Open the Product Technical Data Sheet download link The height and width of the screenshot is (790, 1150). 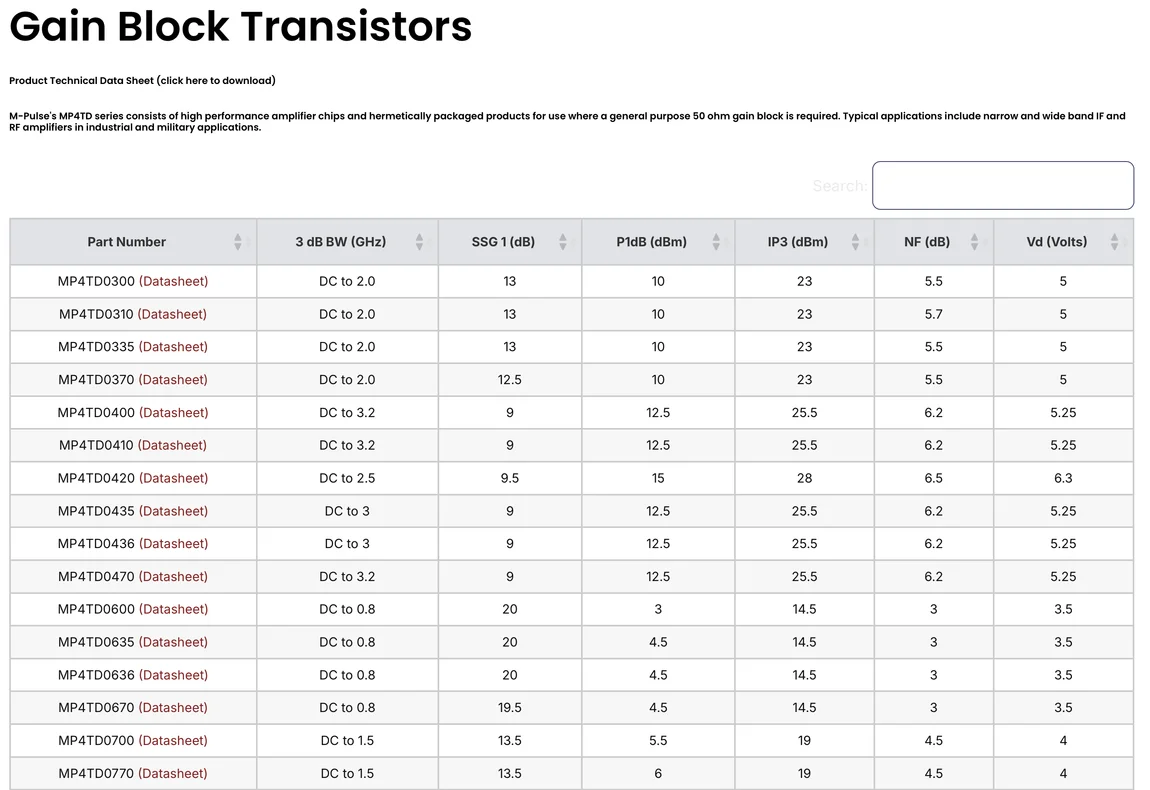tap(142, 80)
